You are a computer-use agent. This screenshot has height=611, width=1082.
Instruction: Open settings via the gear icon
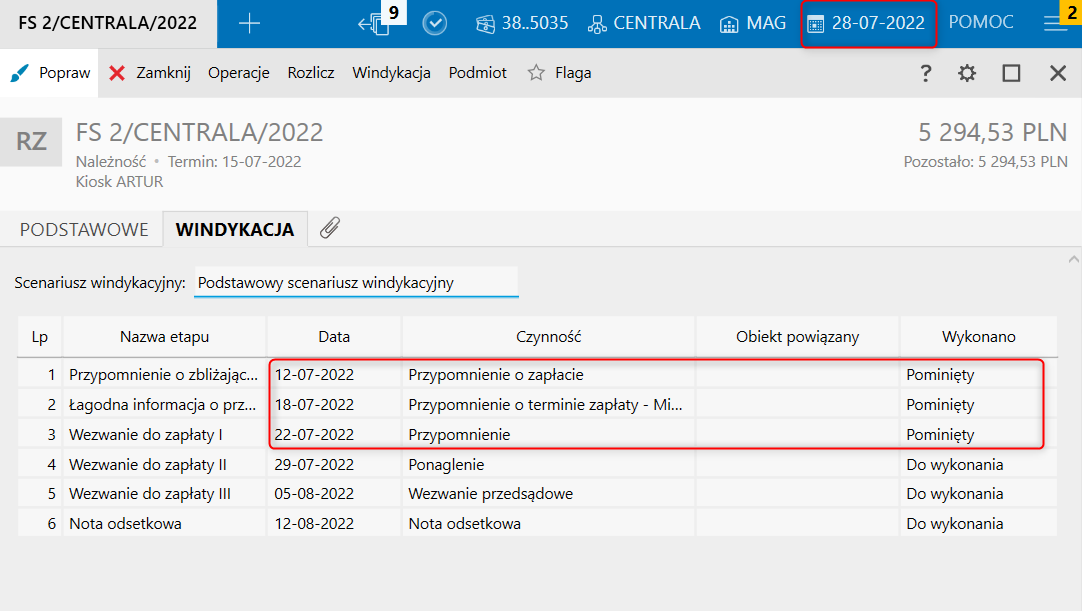(967, 73)
